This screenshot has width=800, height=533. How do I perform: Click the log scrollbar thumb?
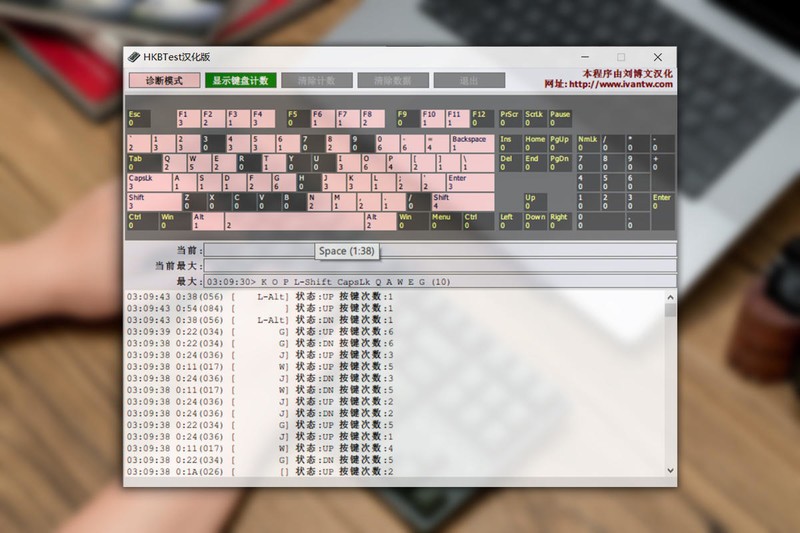pyautogui.click(x=670, y=310)
